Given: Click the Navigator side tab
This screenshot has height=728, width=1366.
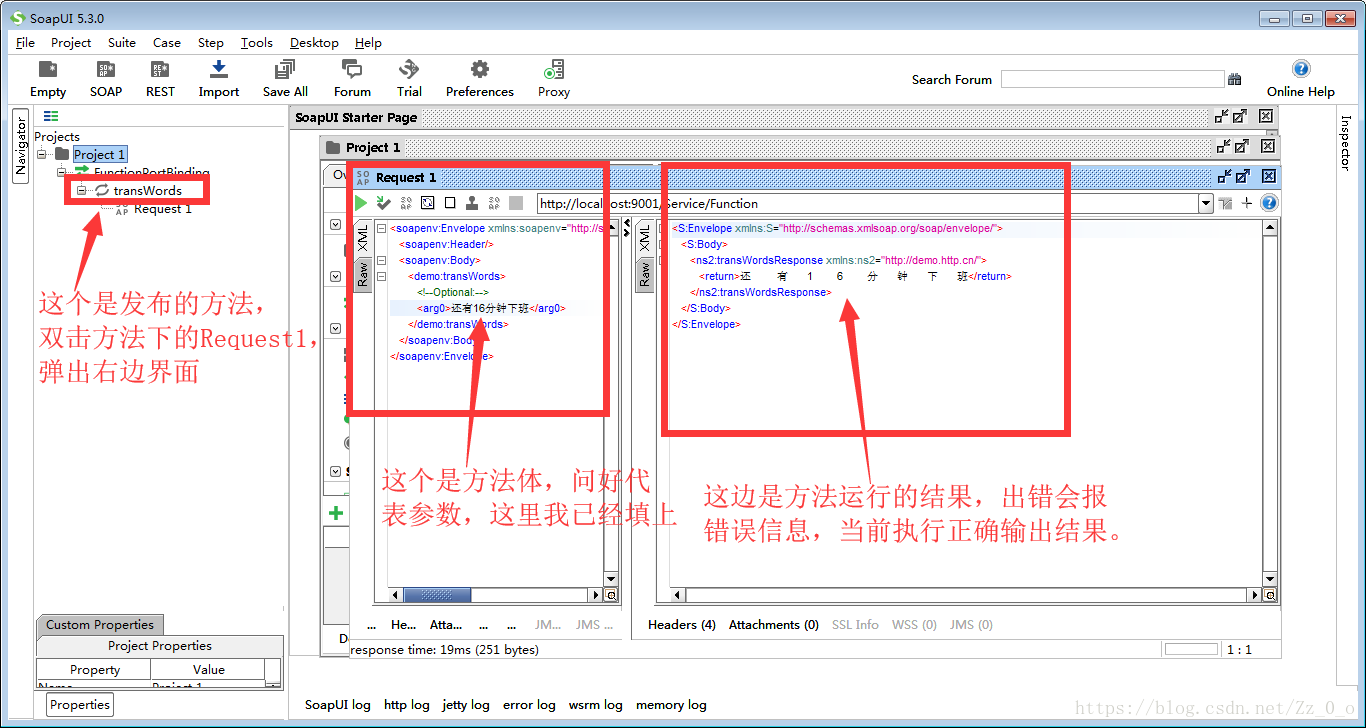Looking at the screenshot, I should tap(20, 146).
